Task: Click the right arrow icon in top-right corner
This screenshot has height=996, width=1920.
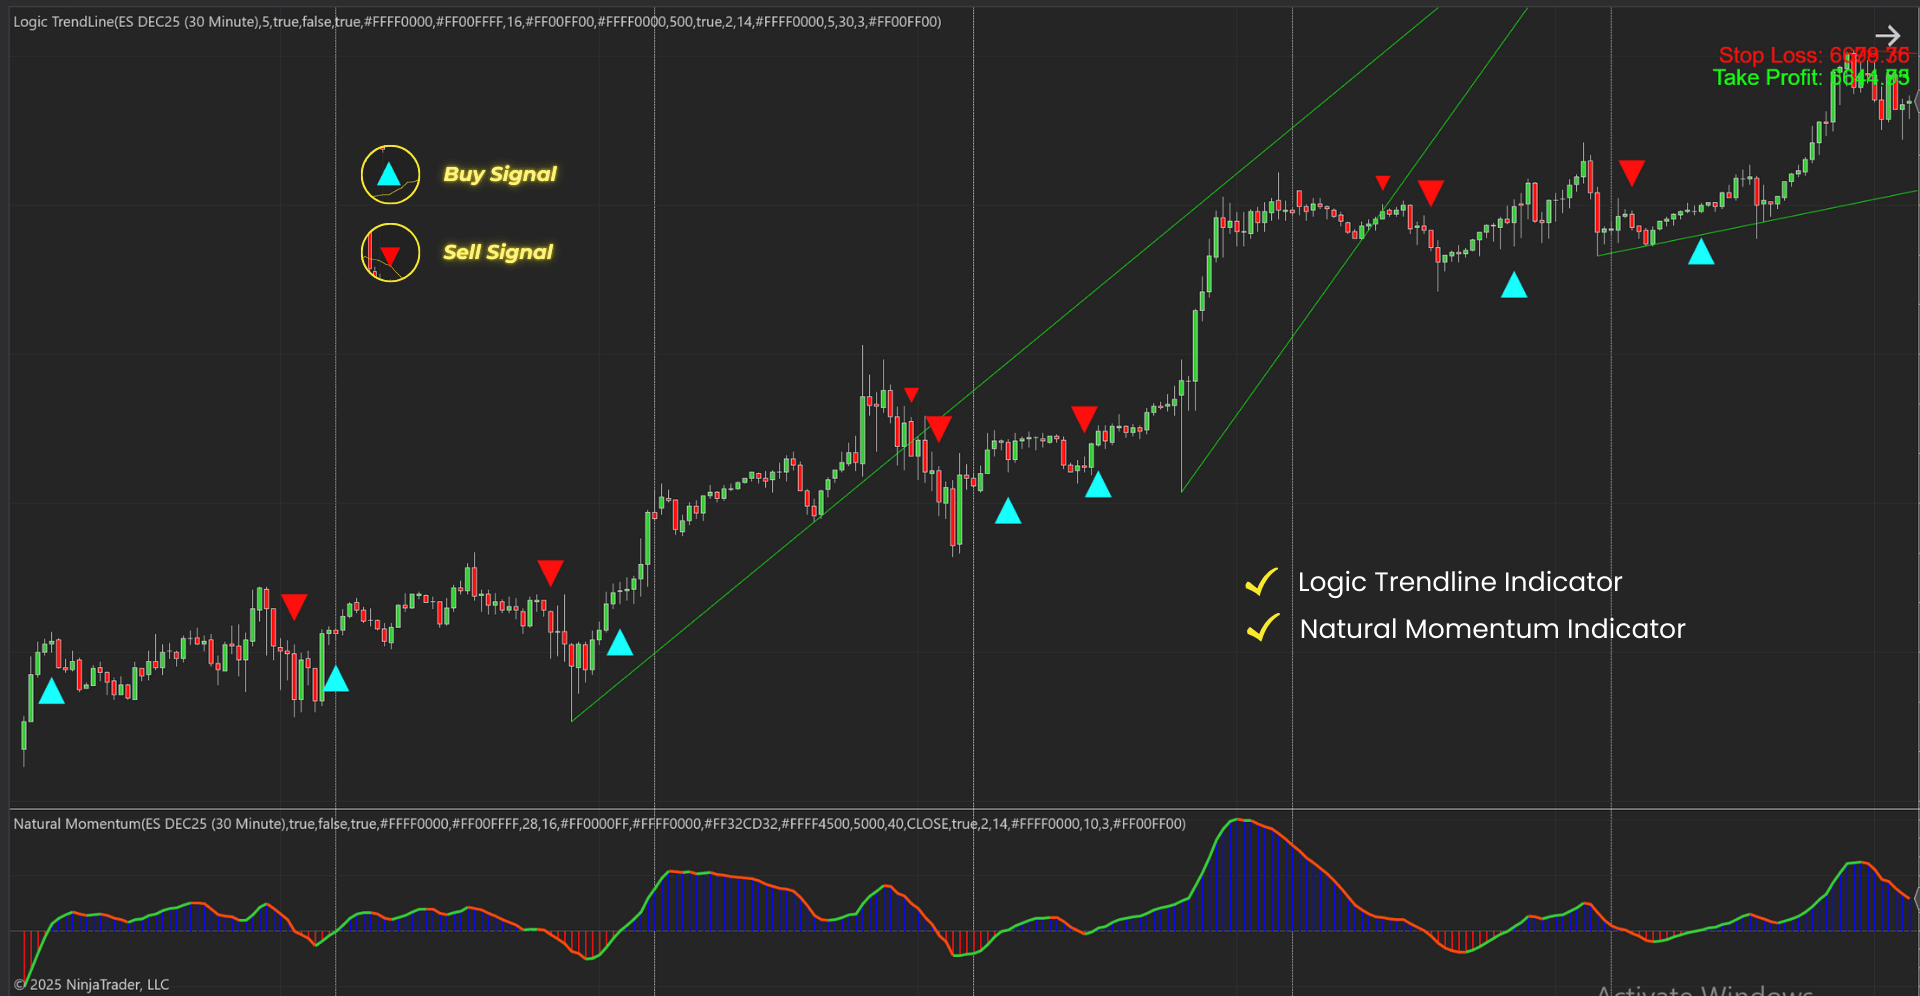Action: pyautogui.click(x=1887, y=36)
